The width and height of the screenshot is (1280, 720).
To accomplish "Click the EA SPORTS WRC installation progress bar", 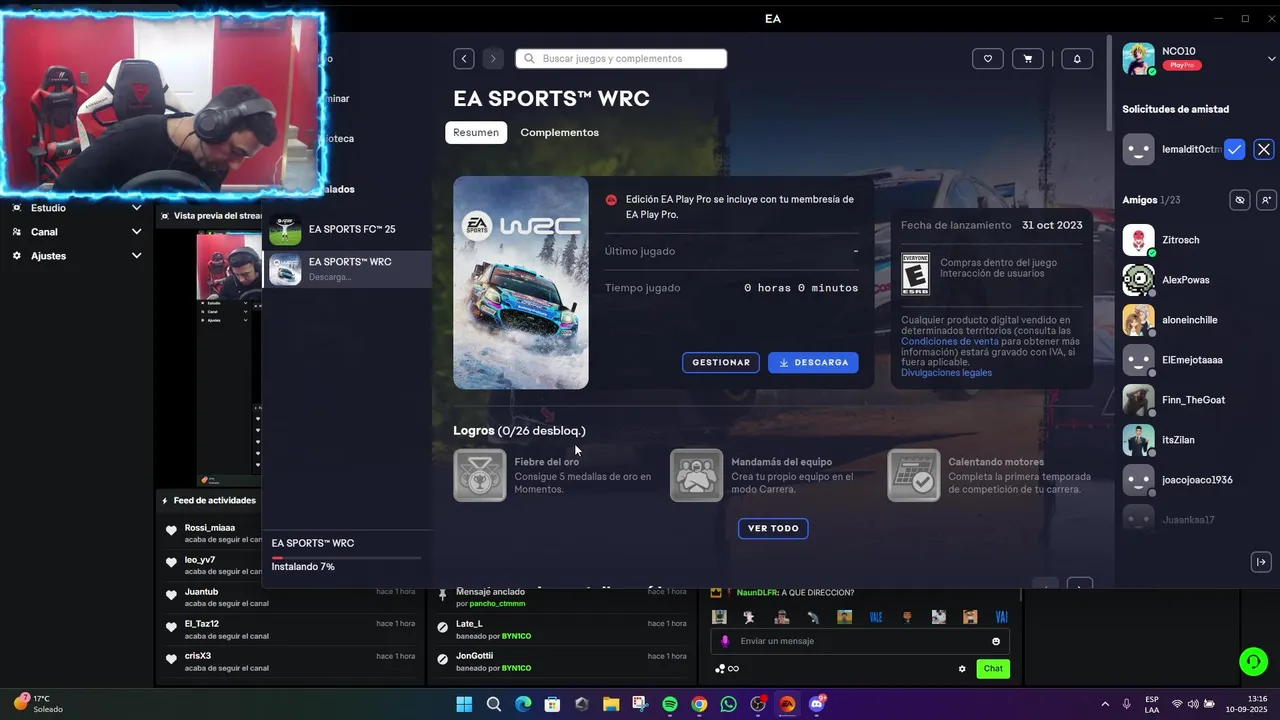I will [346, 558].
